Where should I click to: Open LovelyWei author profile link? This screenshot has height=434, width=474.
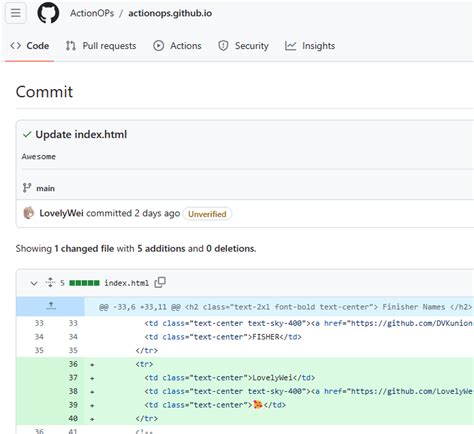click(x=61, y=213)
